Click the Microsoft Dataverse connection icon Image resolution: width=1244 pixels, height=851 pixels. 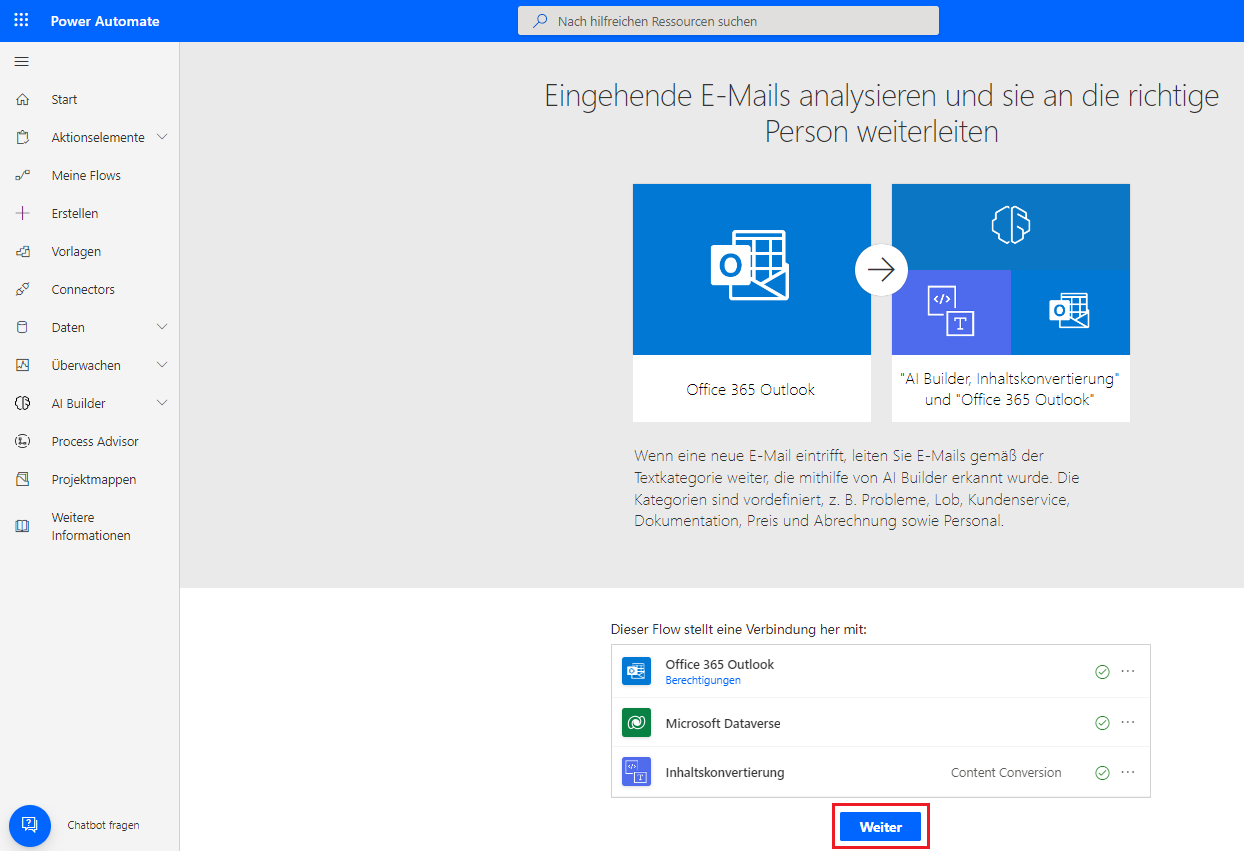point(636,722)
